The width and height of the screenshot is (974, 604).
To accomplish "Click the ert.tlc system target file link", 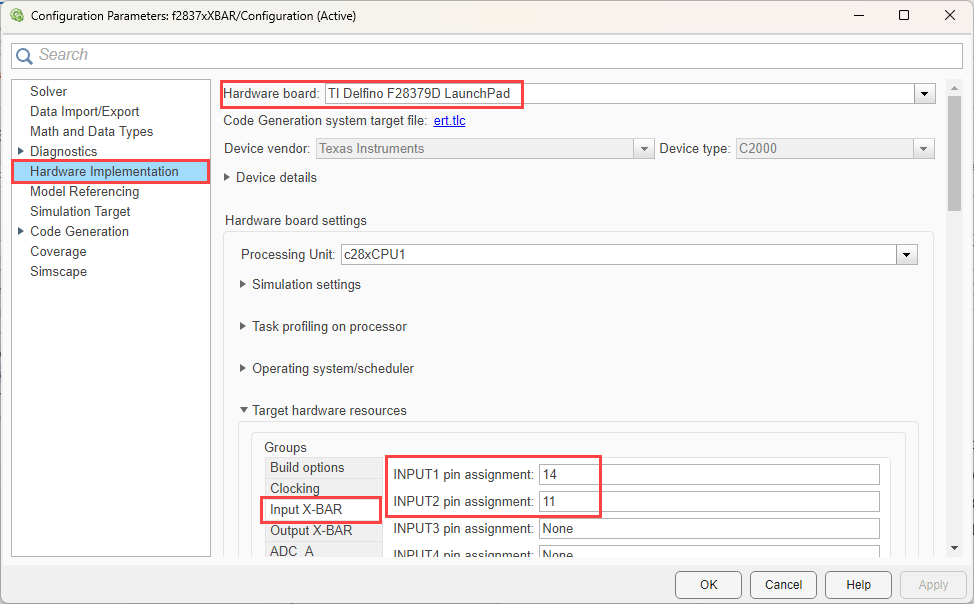I will tap(449, 121).
